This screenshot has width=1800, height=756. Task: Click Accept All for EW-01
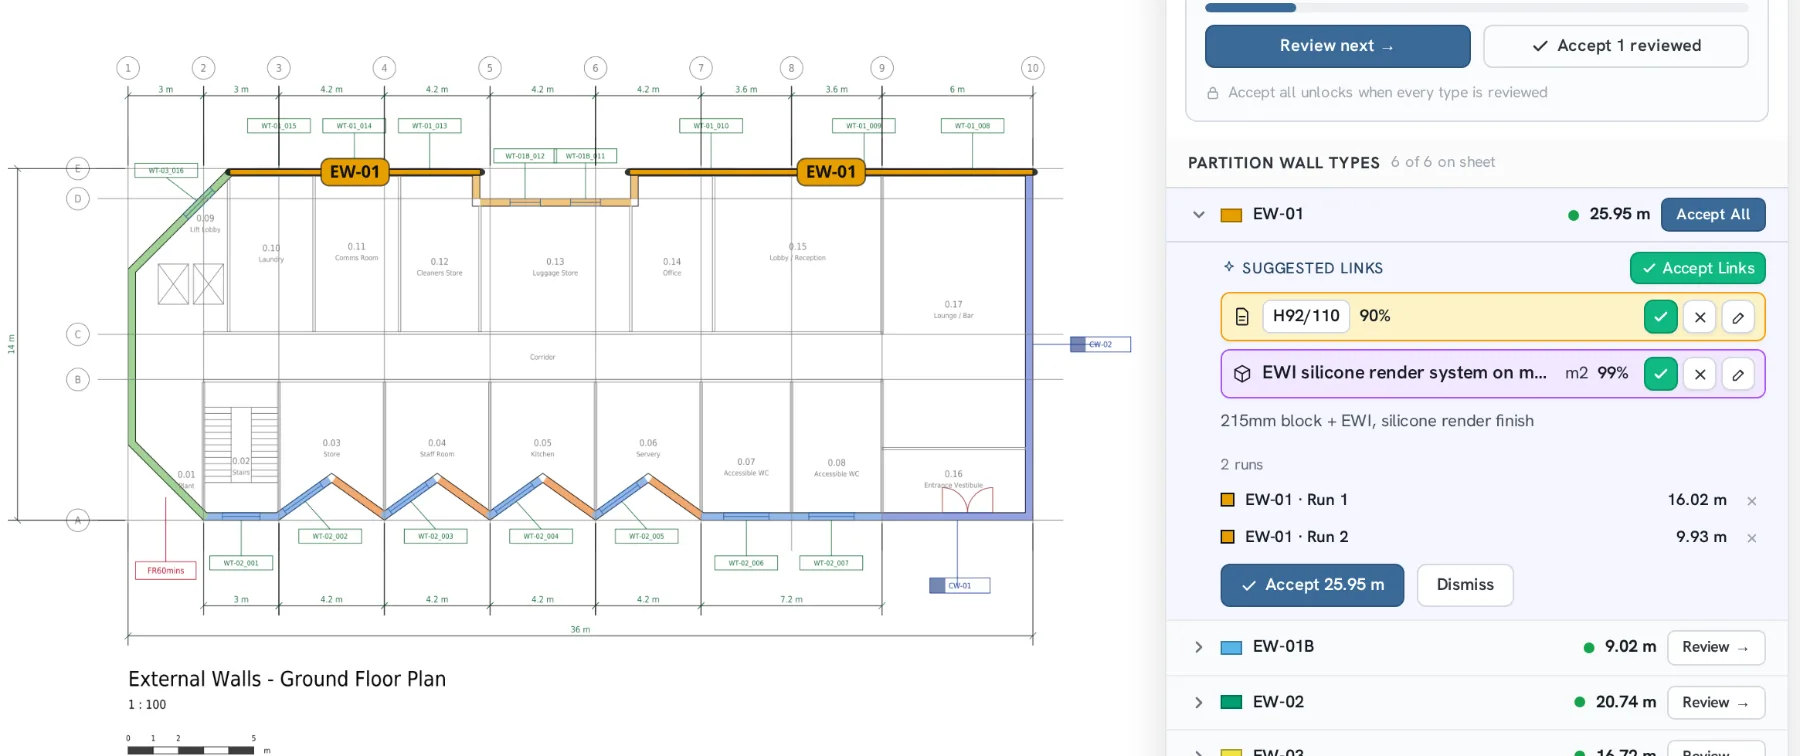1713,214
